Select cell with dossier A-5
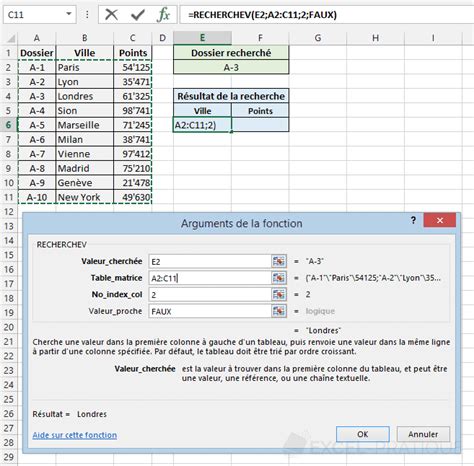Viewport: 474px width, 466px height. click(37, 125)
